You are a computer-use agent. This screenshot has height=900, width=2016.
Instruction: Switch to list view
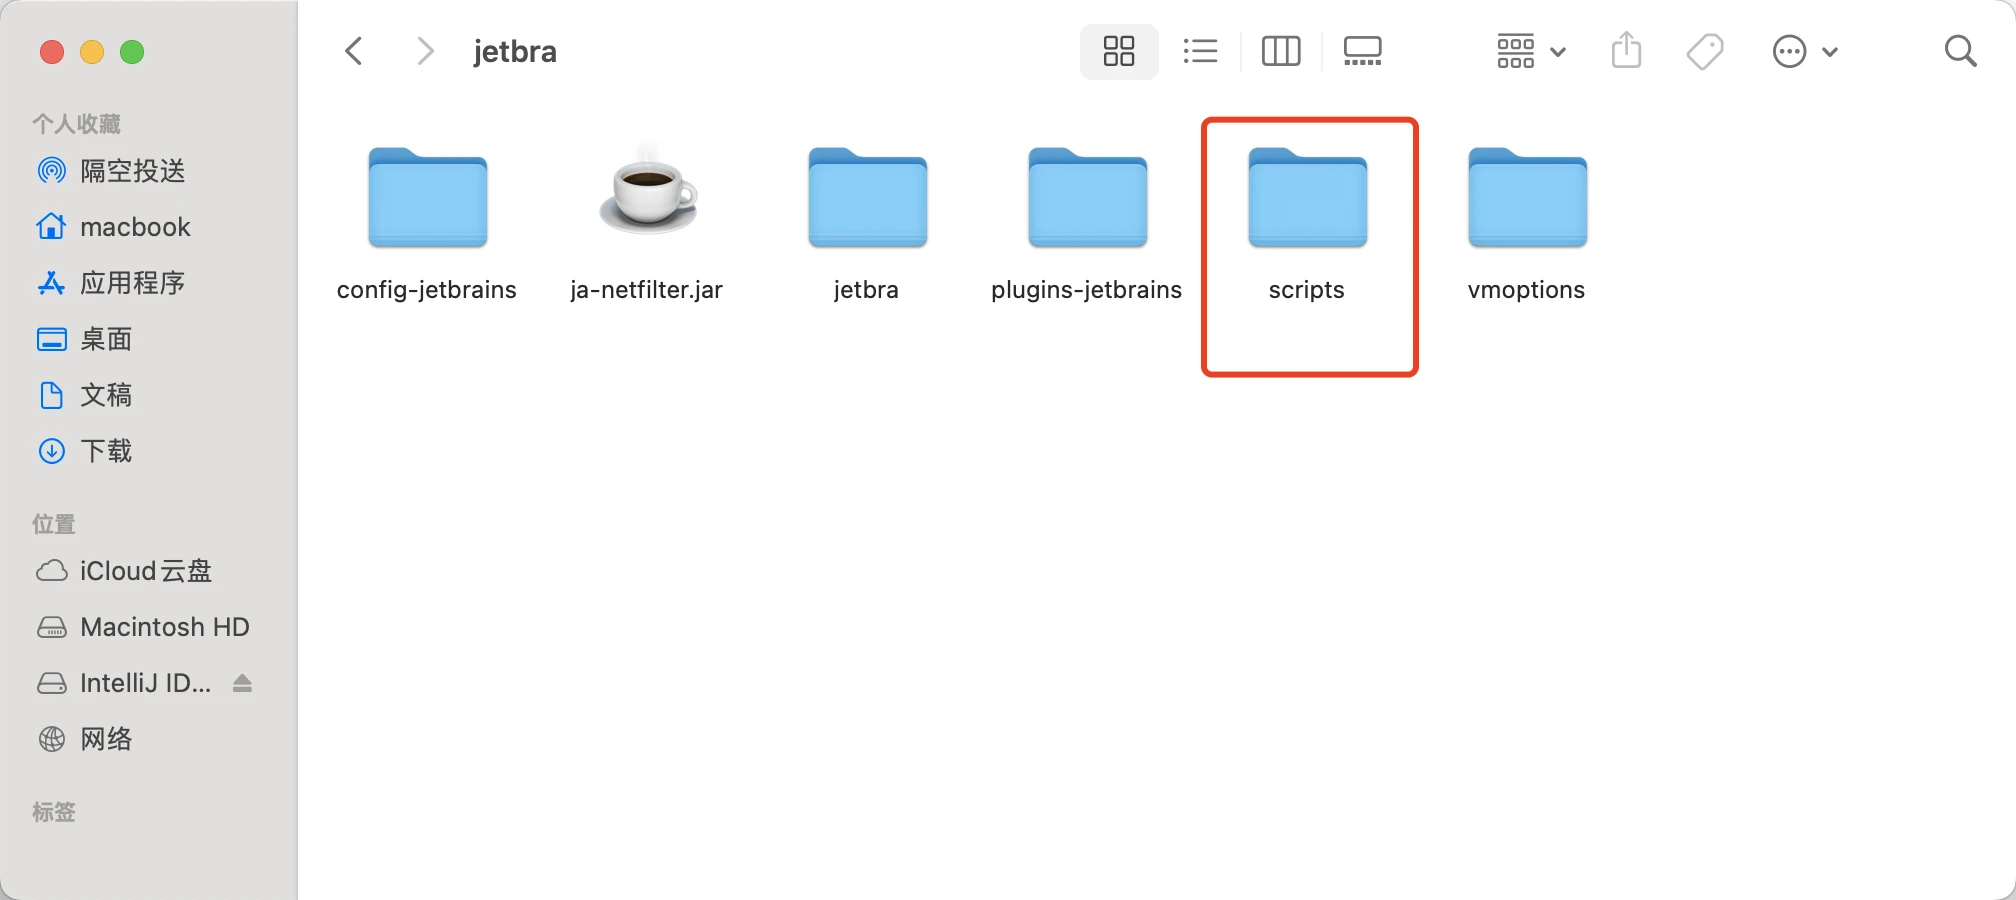pyautogui.click(x=1200, y=51)
